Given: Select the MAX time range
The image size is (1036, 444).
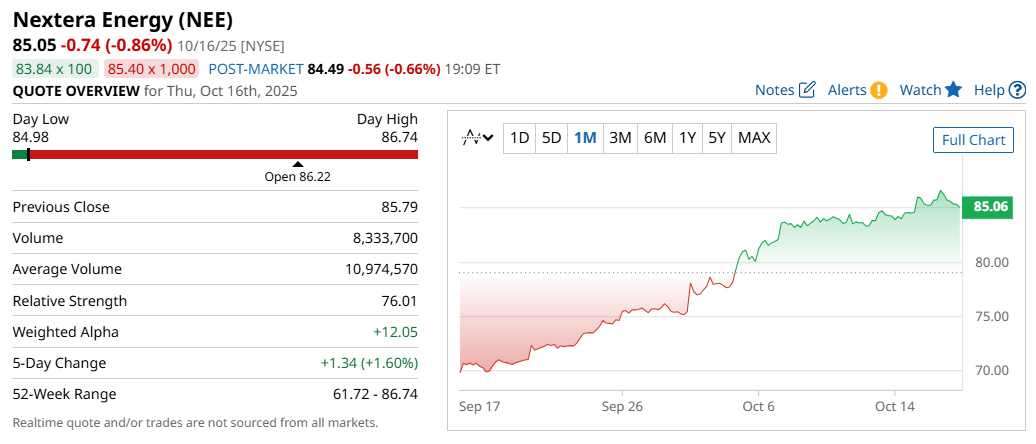Looking at the screenshot, I should [754, 138].
